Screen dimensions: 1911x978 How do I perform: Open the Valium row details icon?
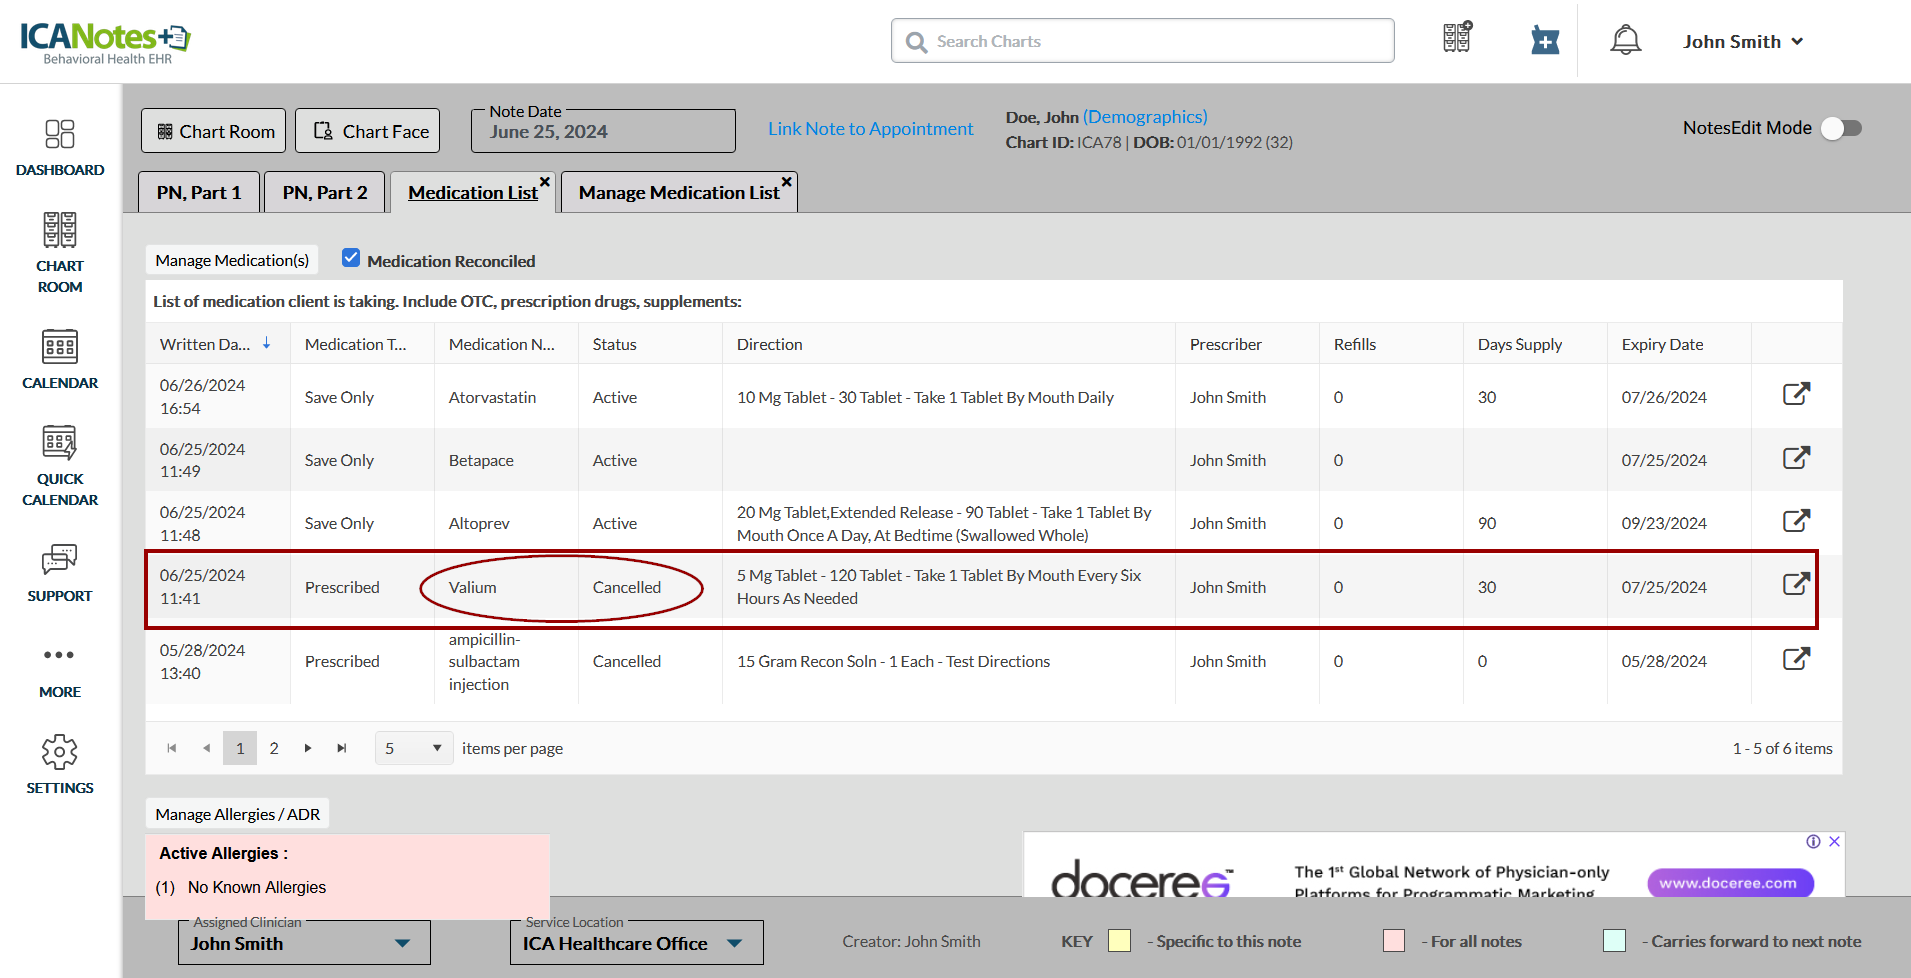pos(1796,585)
